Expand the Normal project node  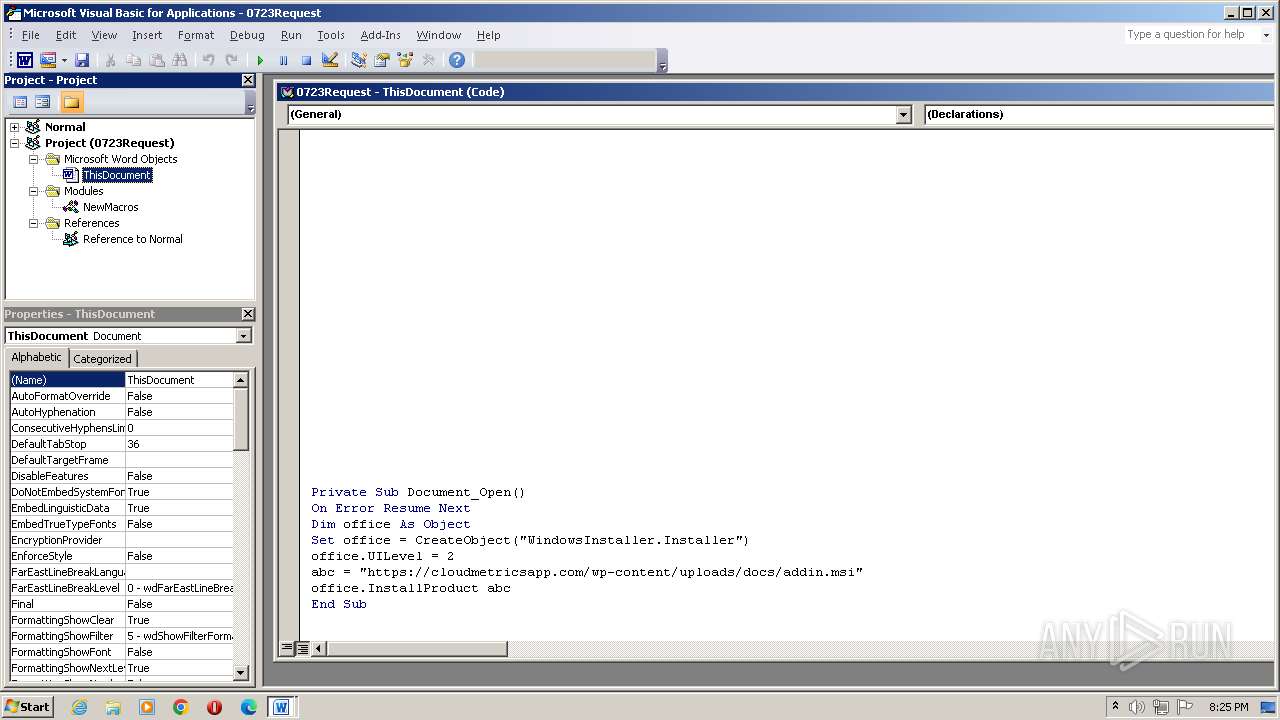(14, 127)
